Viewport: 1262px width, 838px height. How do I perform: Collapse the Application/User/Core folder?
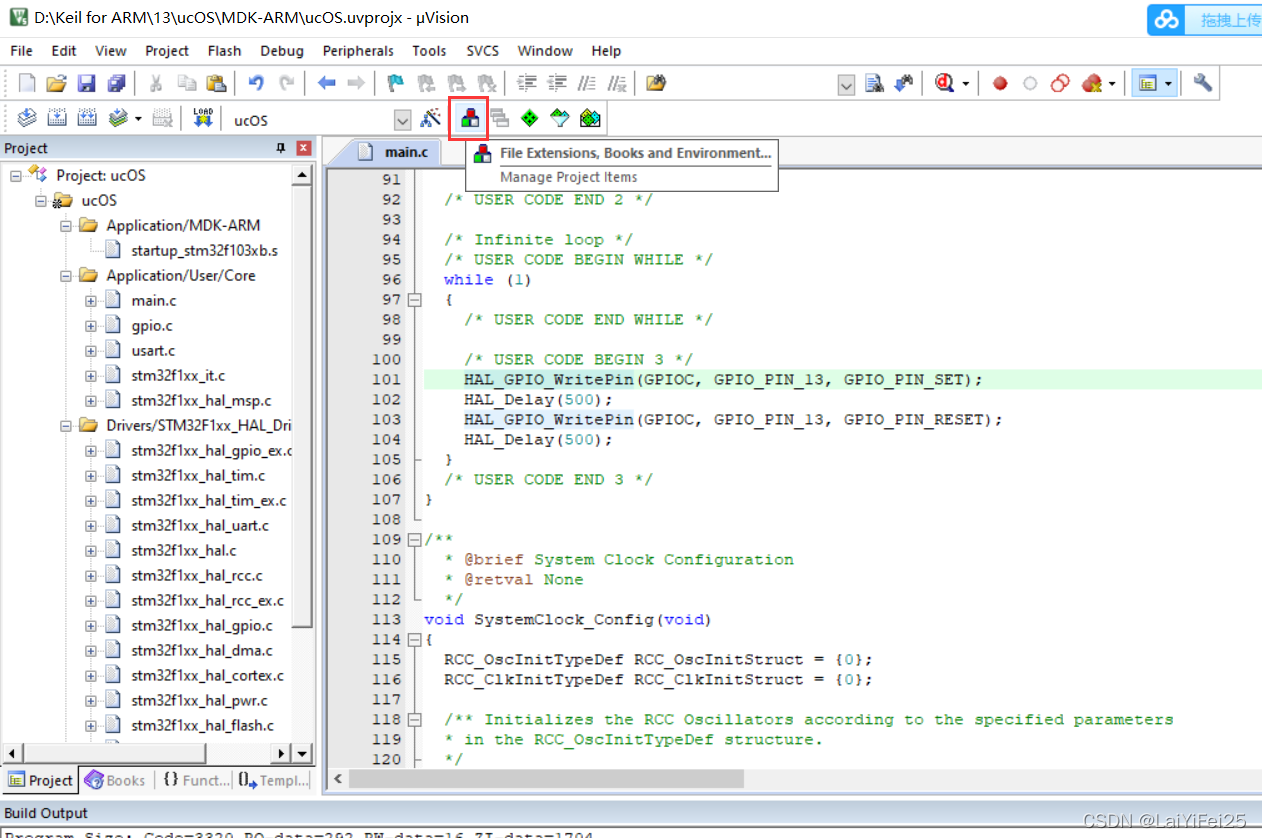[x=66, y=276]
